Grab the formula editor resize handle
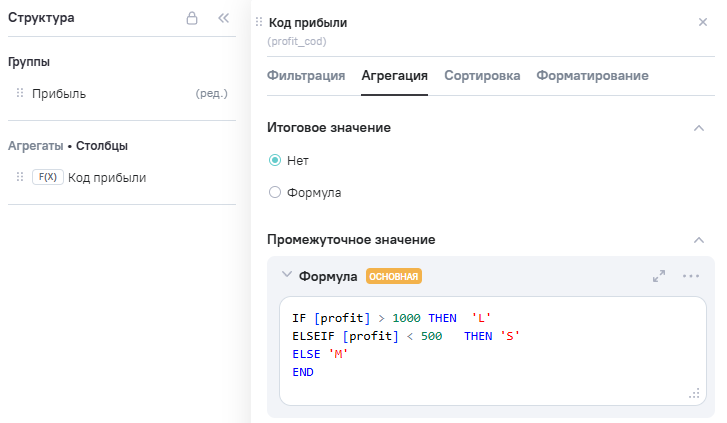 click(694, 394)
